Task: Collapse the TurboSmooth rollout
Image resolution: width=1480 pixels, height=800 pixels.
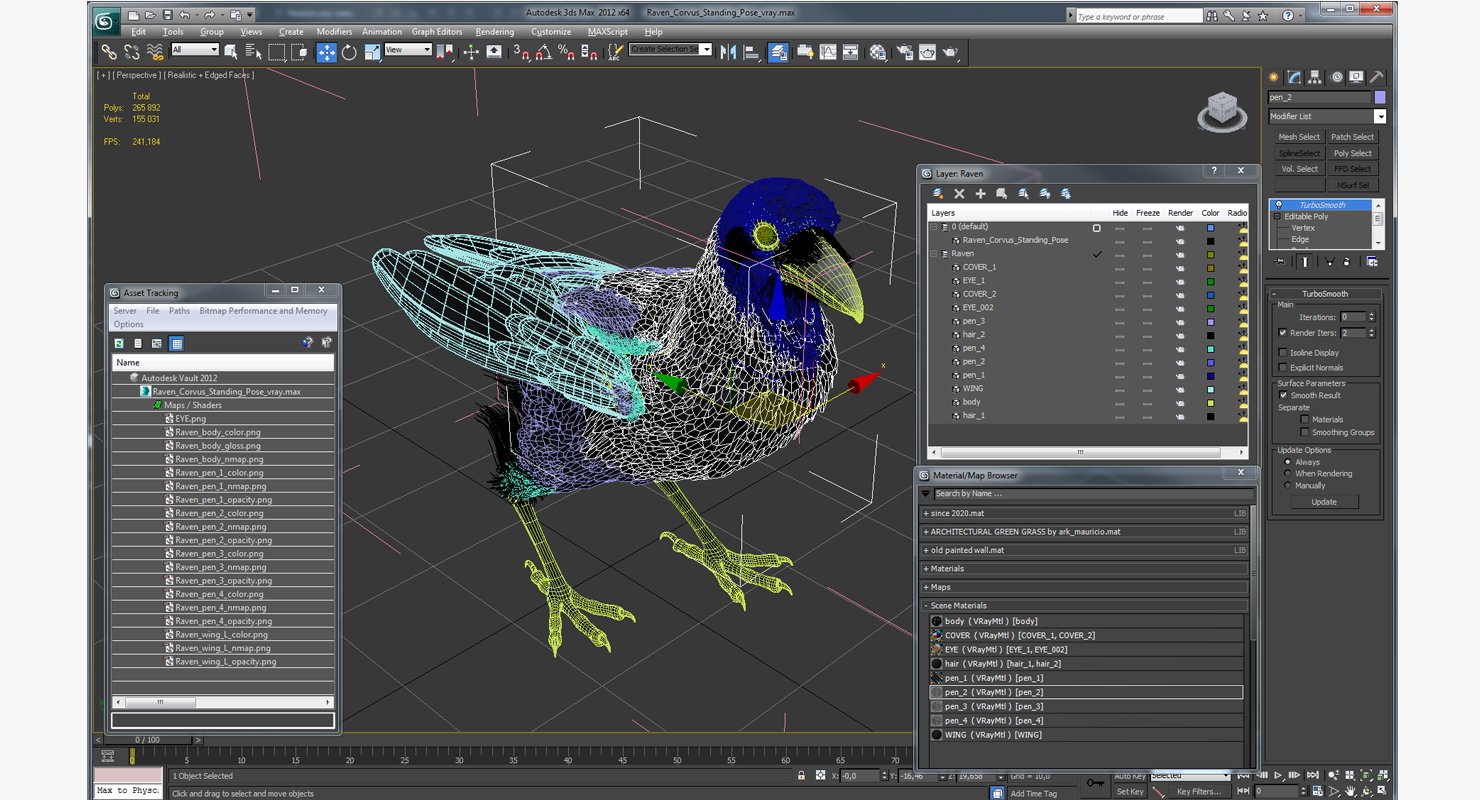Action: coord(1324,294)
